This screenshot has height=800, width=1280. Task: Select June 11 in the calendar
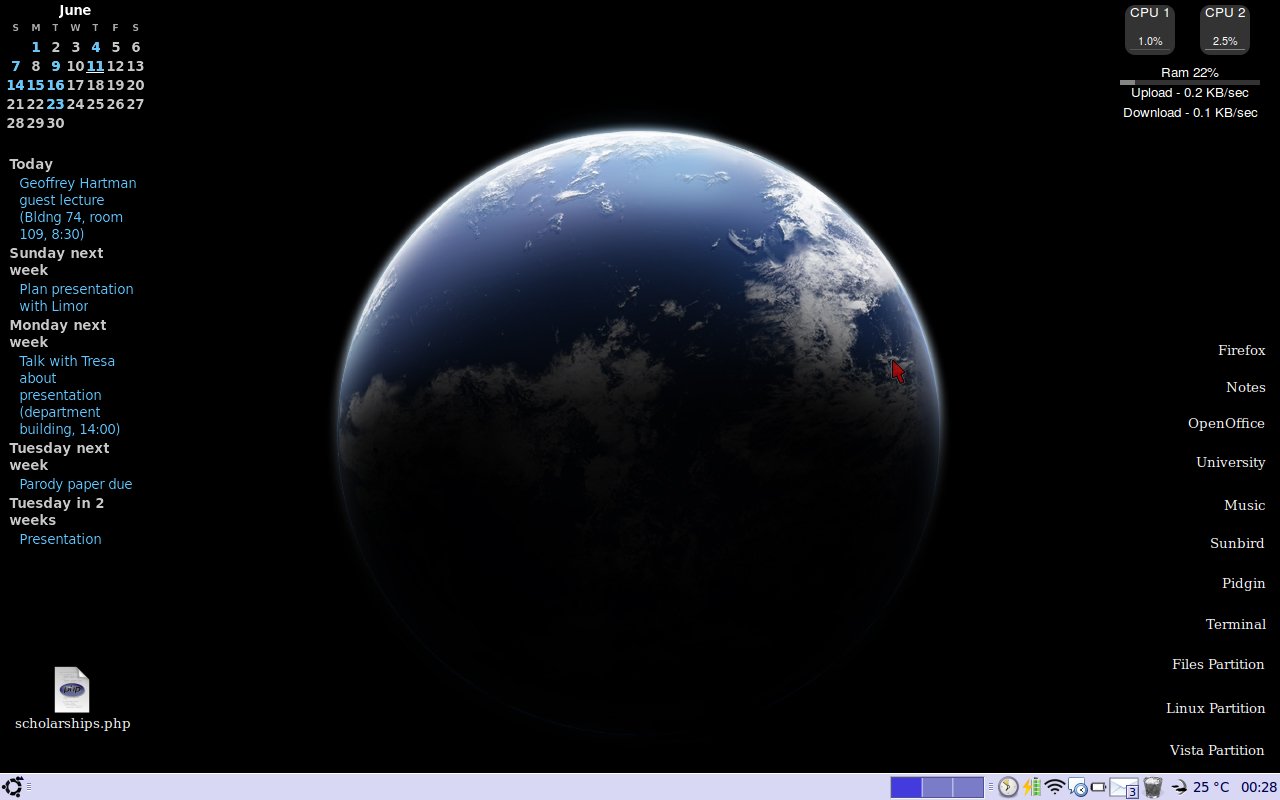pos(95,66)
